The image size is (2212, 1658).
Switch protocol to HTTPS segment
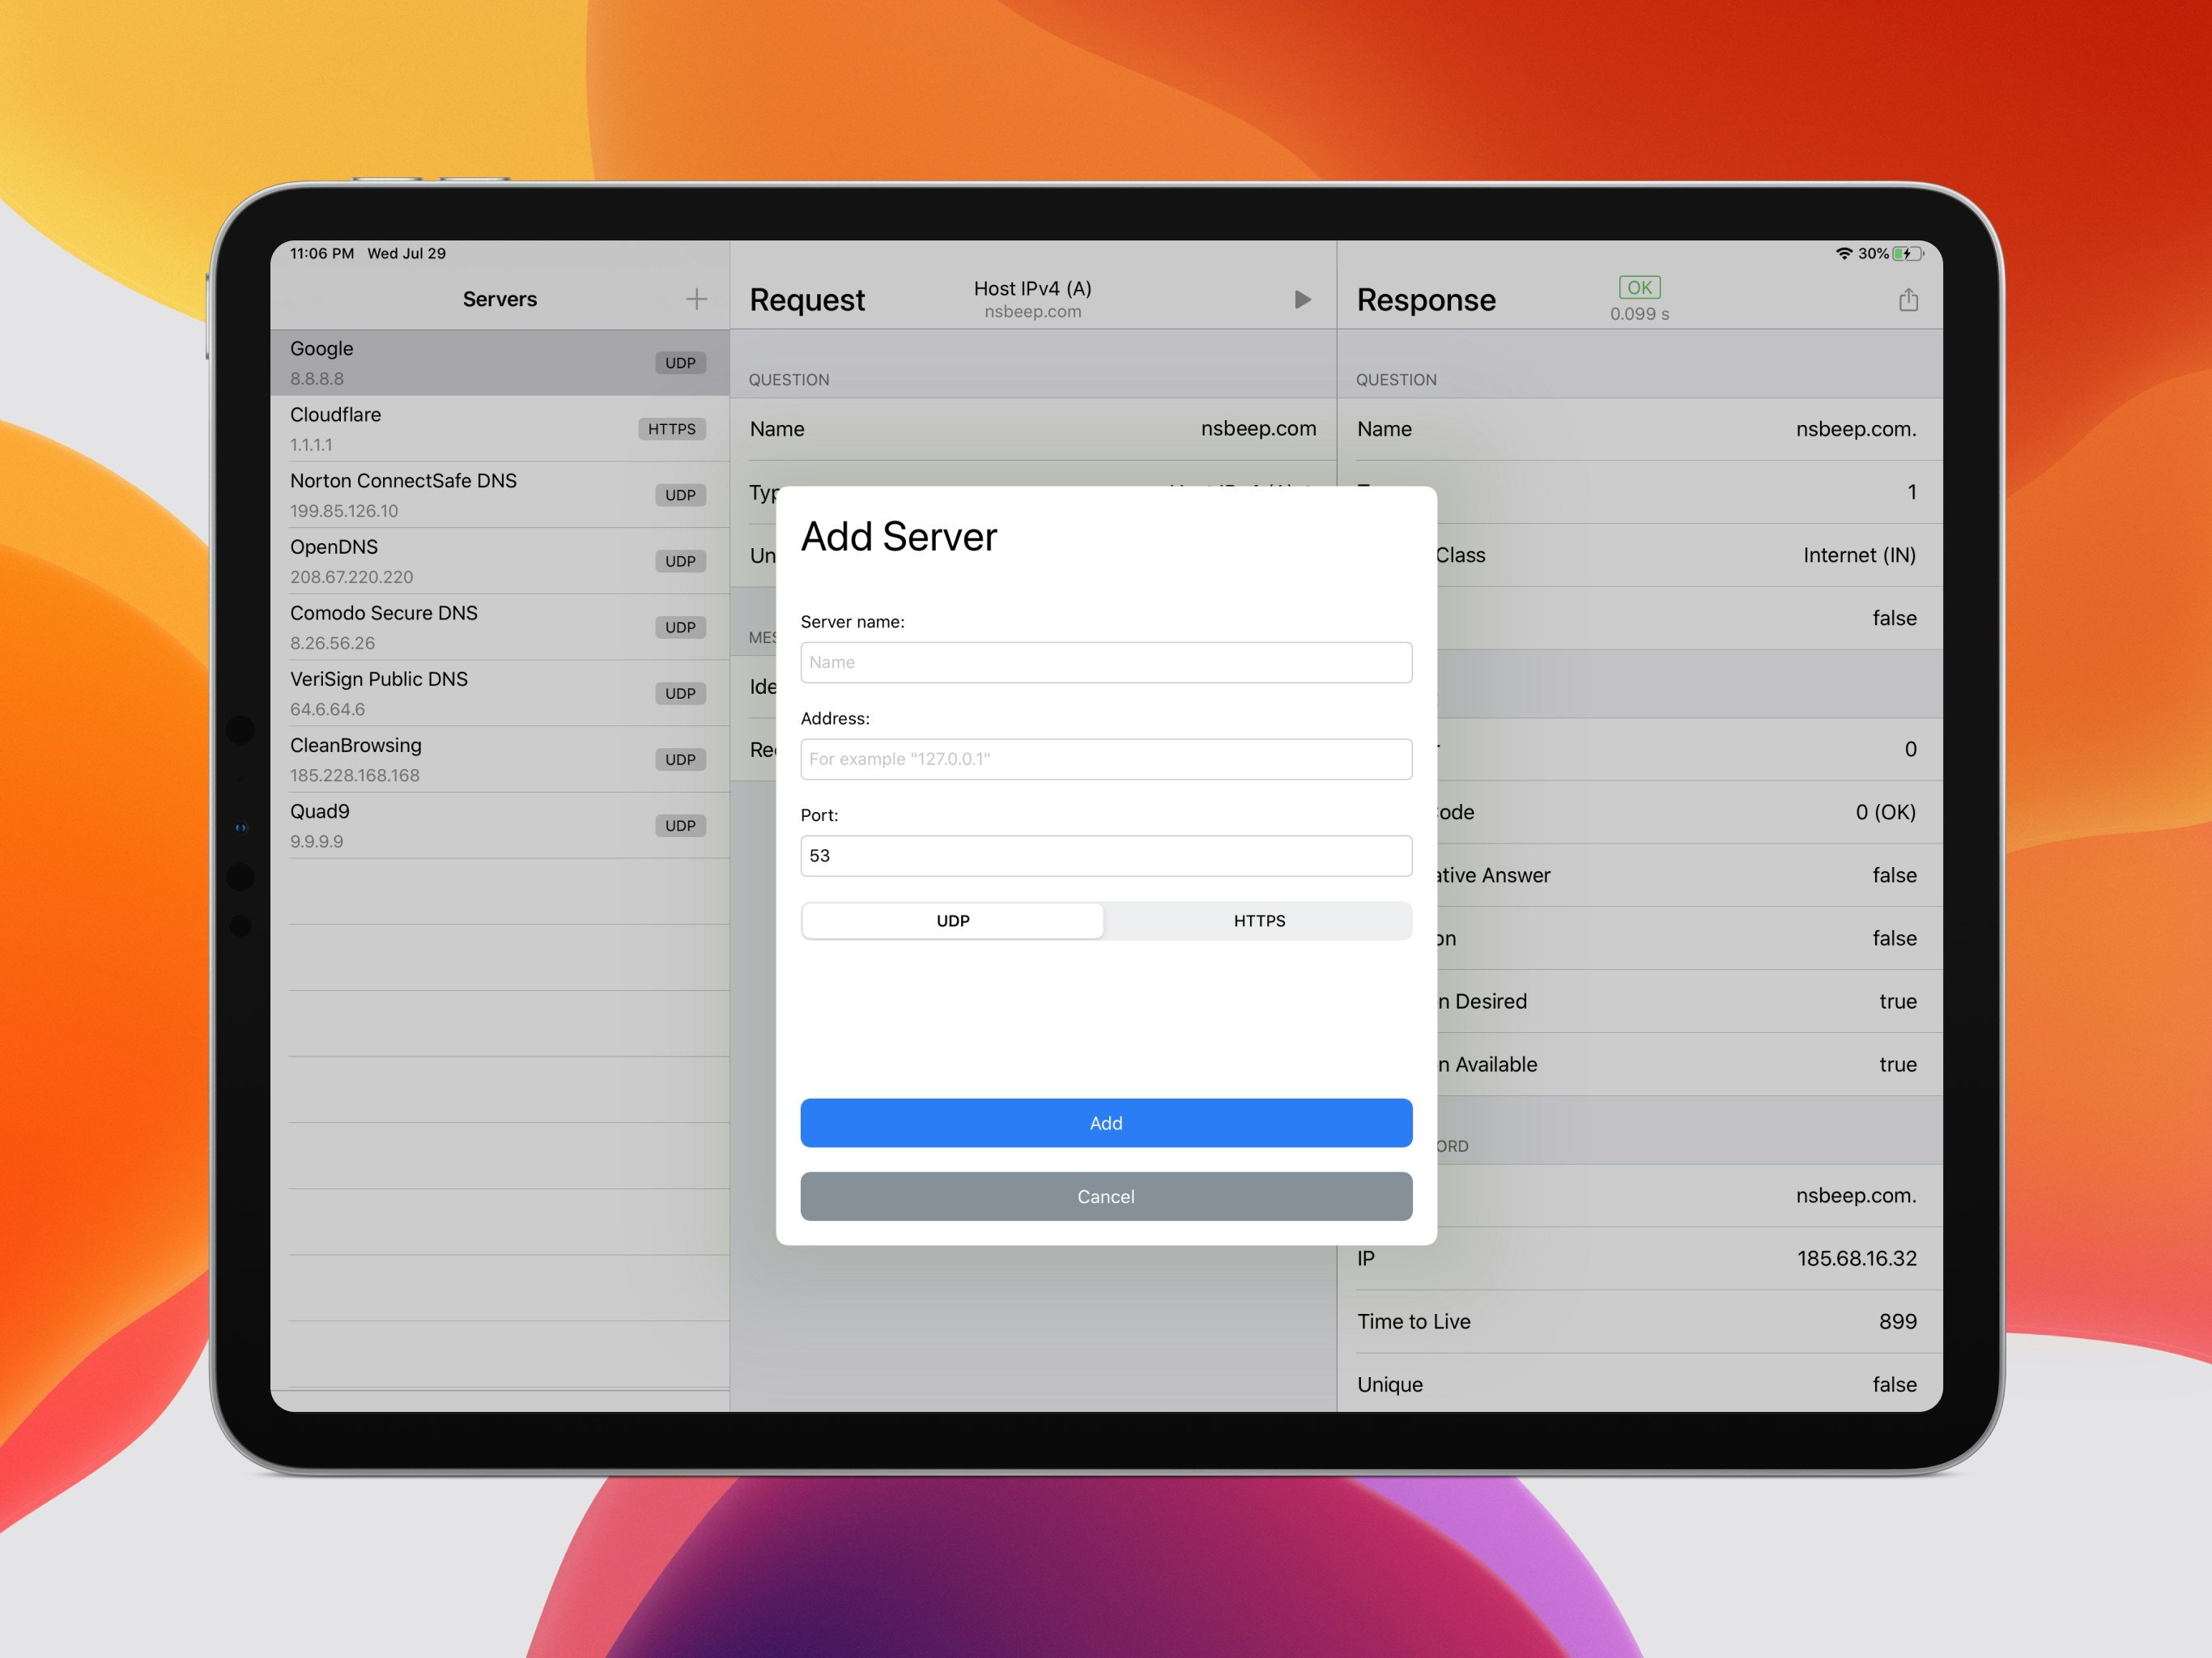point(1259,921)
